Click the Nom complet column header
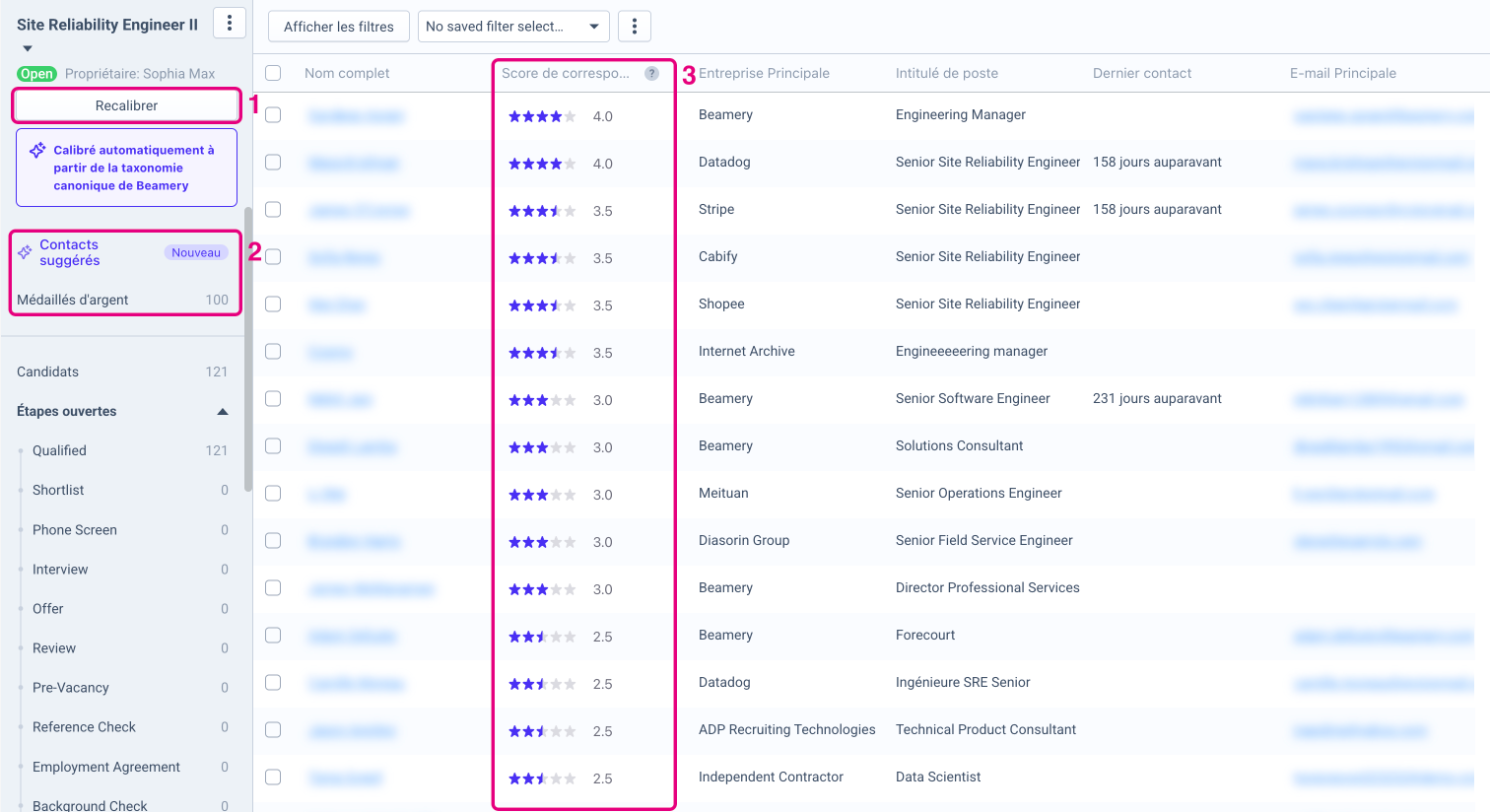 [x=347, y=73]
